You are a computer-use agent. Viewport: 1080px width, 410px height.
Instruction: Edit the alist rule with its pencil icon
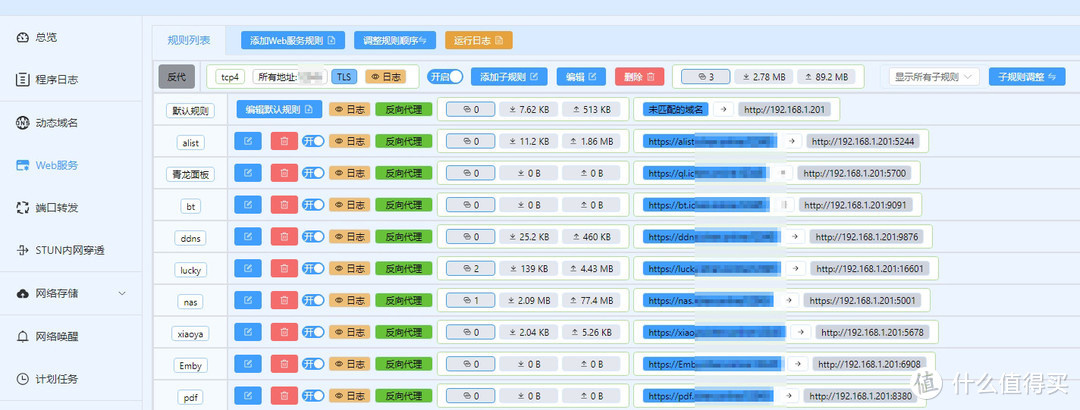click(x=248, y=141)
